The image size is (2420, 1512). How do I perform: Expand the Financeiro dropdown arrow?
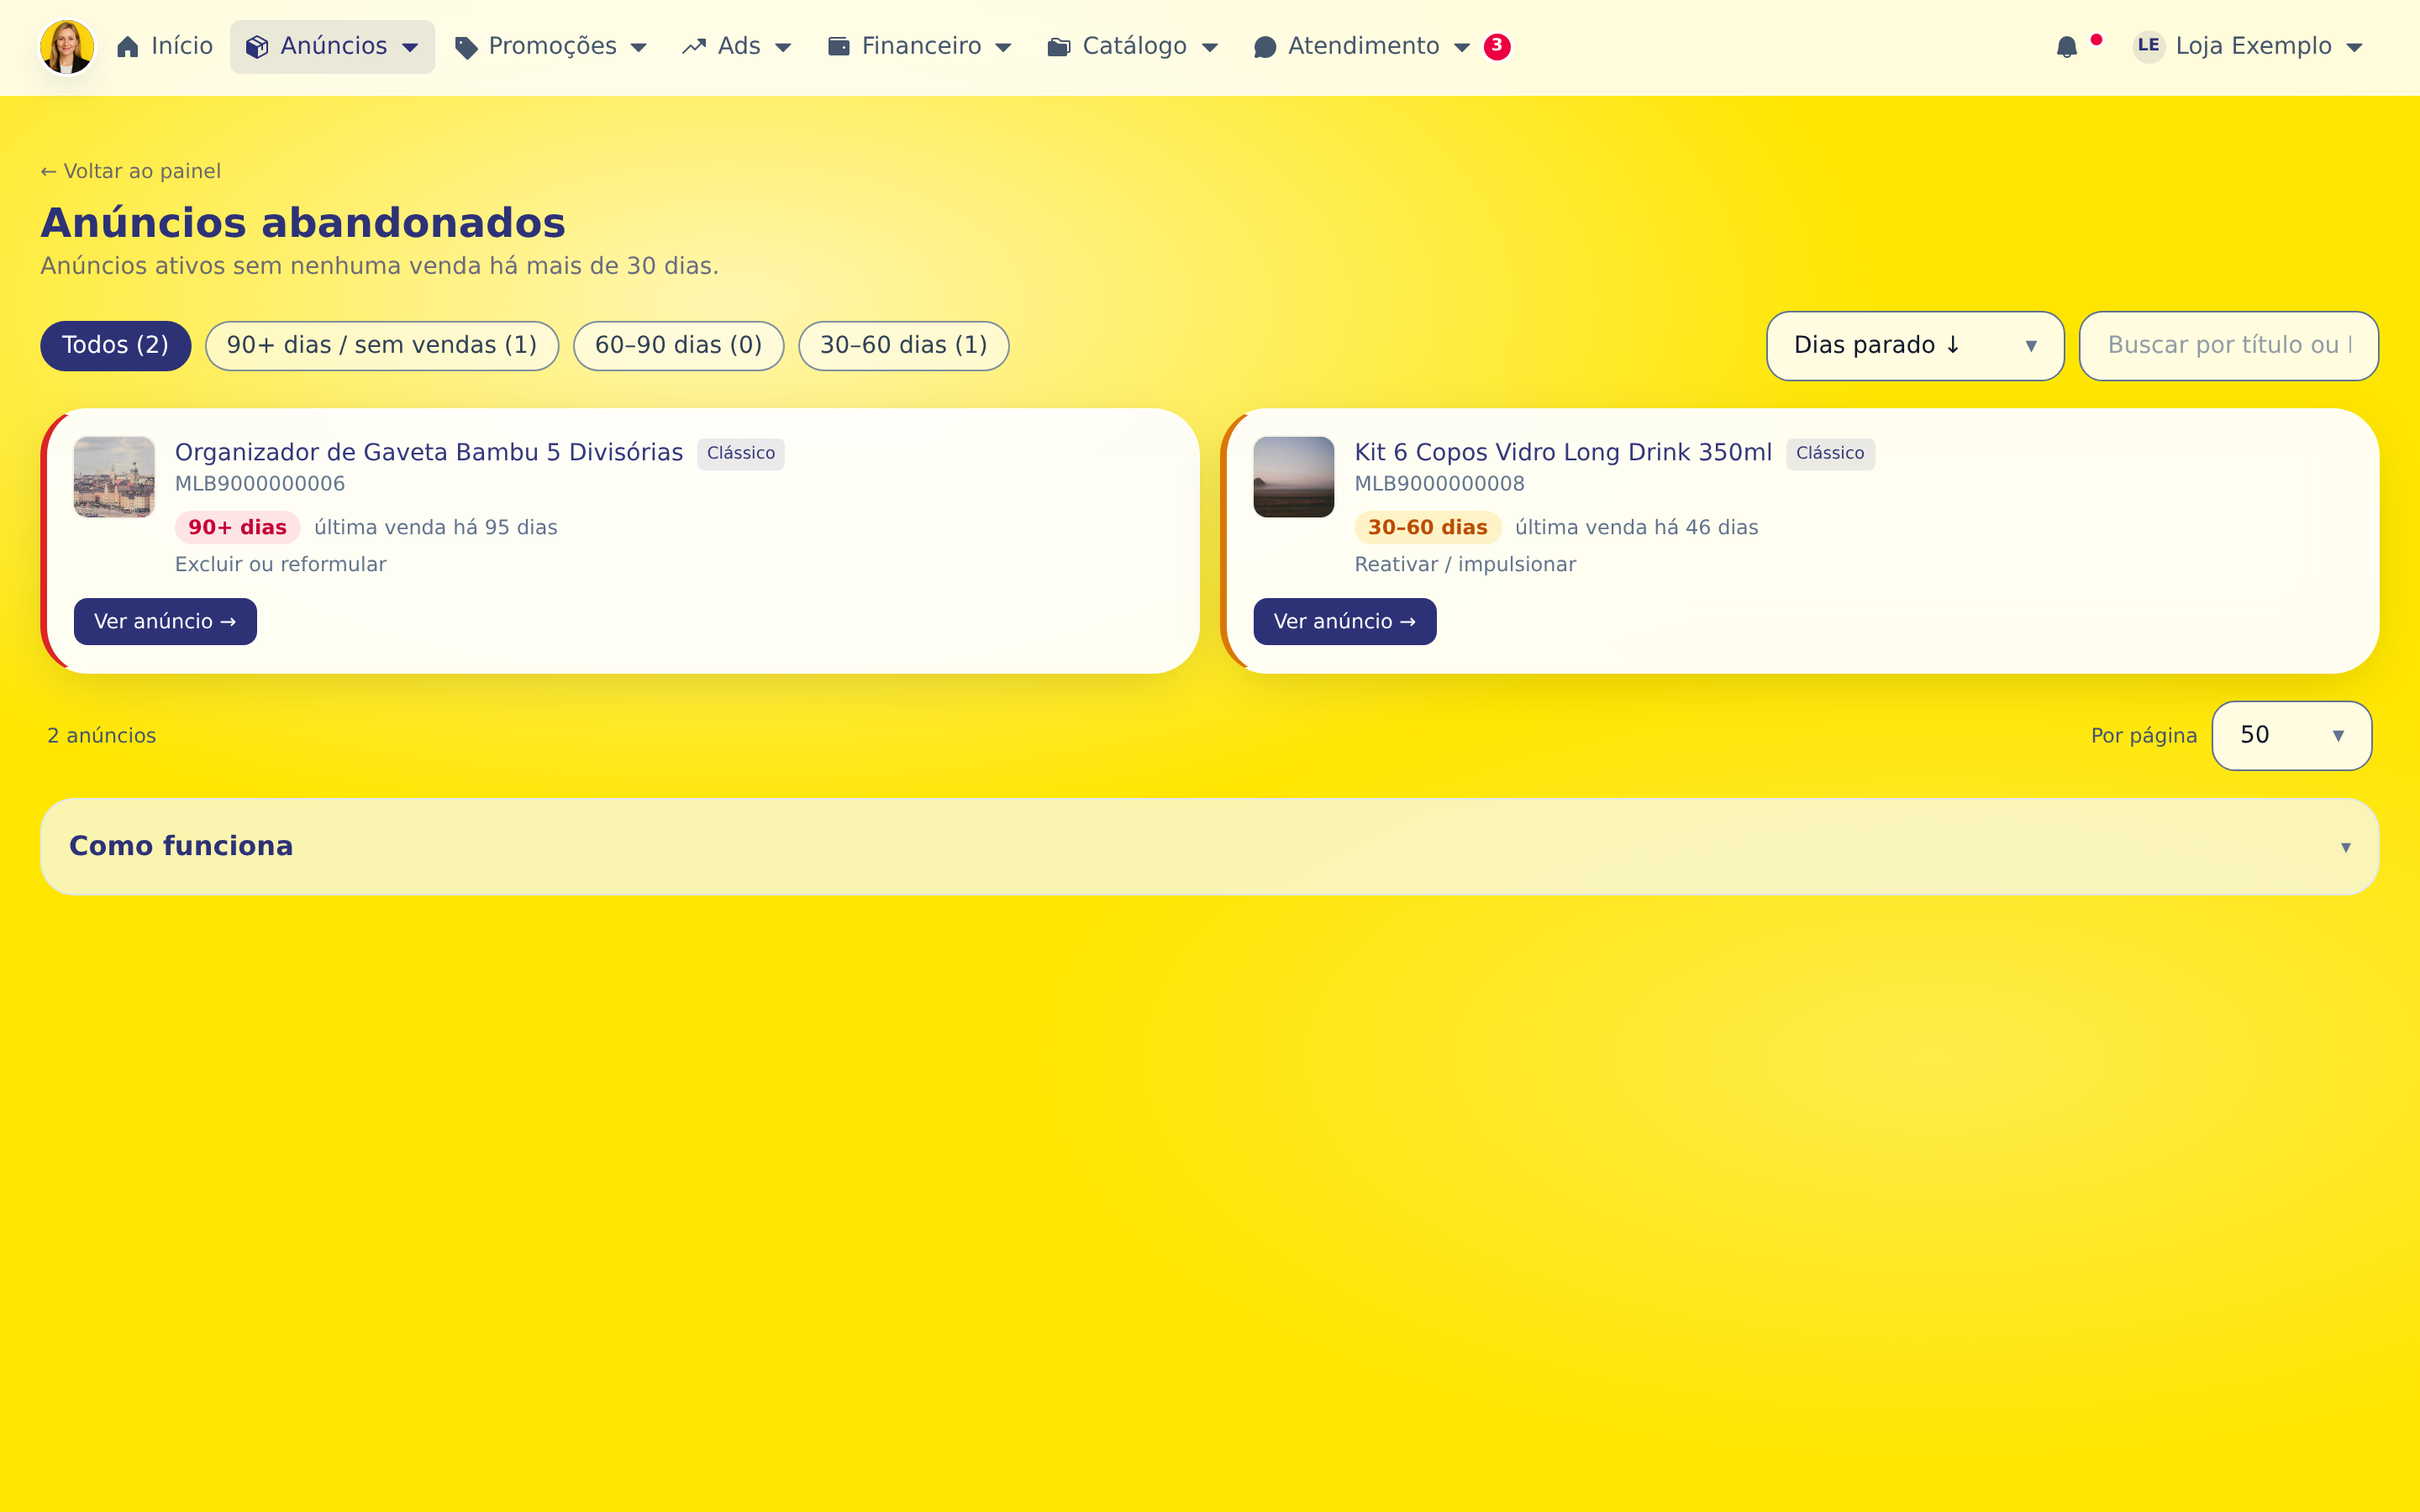click(x=1004, y=47)
